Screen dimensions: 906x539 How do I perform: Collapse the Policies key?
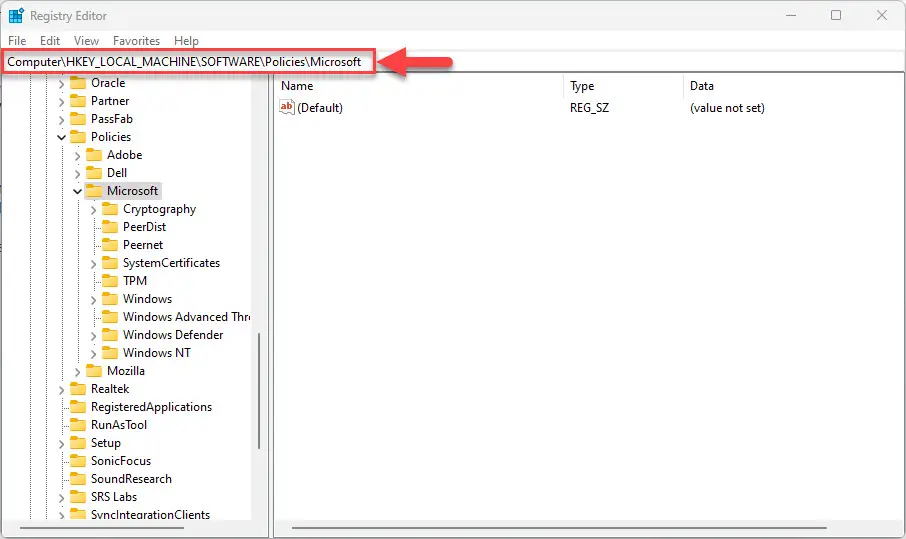[61, 137]
